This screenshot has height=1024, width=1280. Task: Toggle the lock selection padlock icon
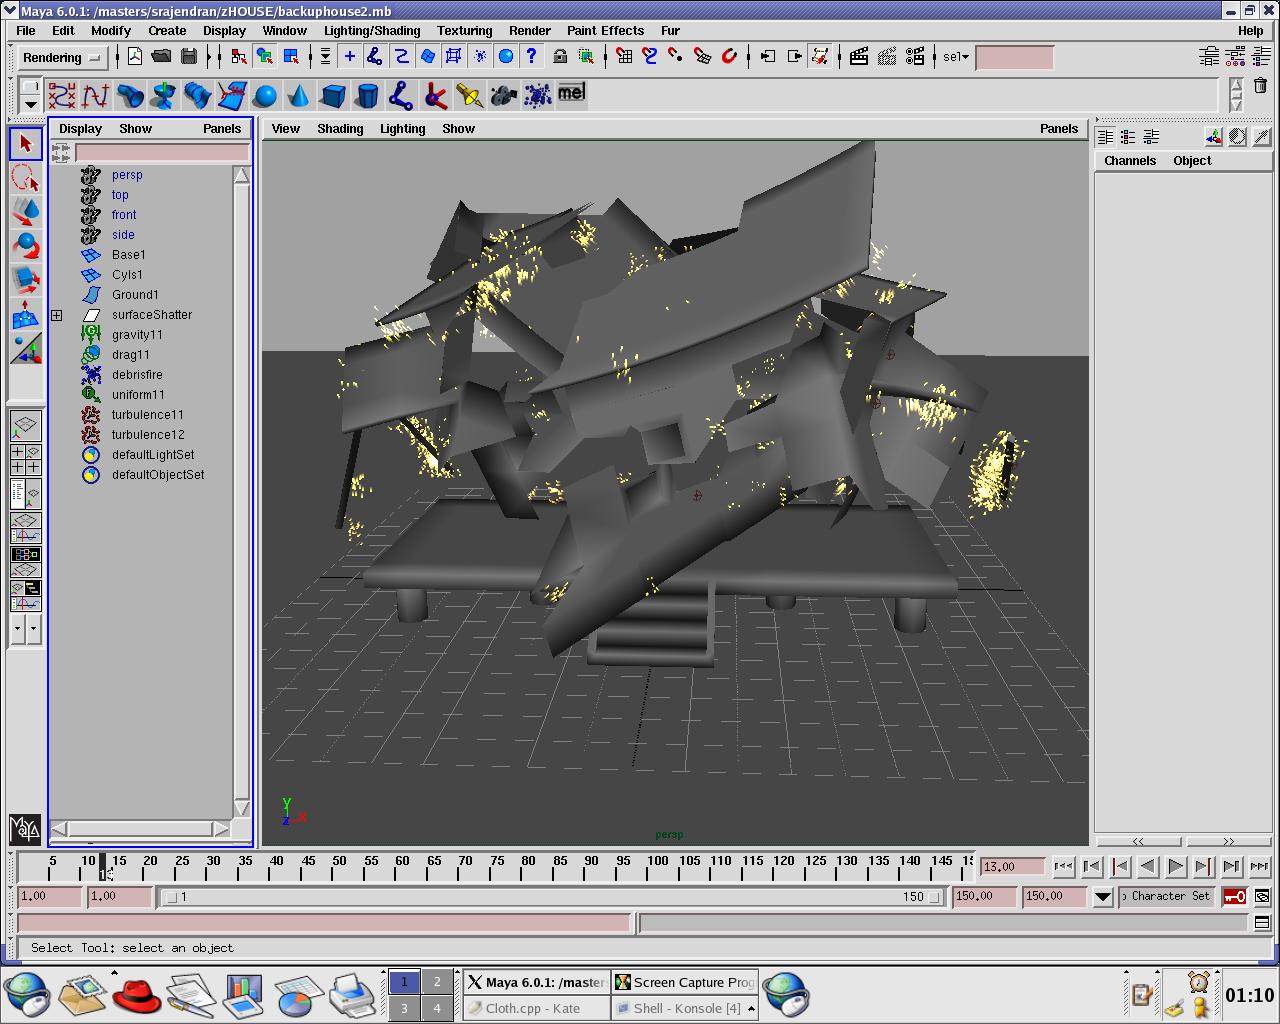(560, 57)
